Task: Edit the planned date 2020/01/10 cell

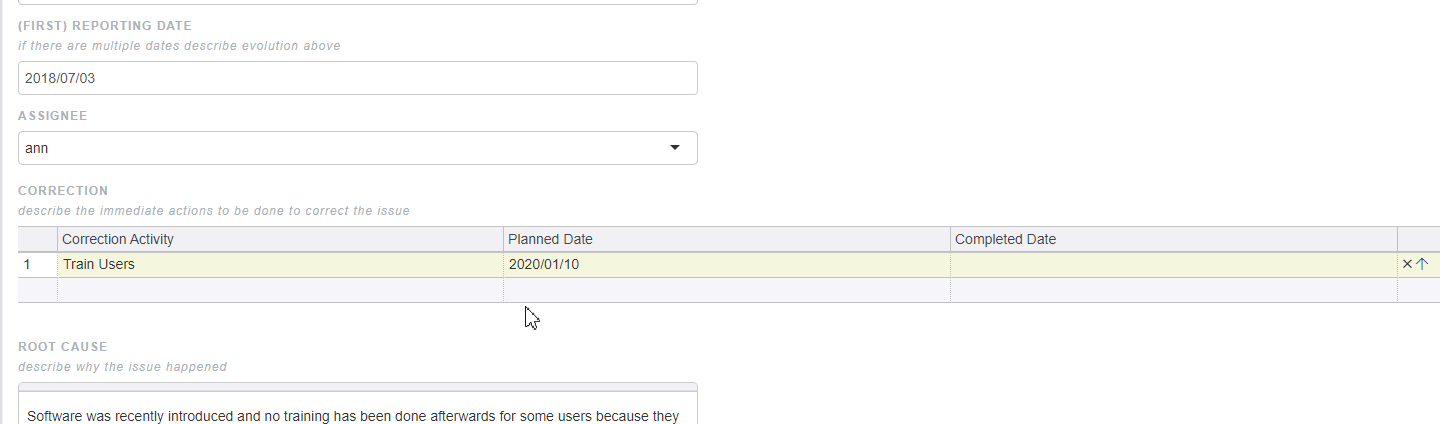Action: 727,265
